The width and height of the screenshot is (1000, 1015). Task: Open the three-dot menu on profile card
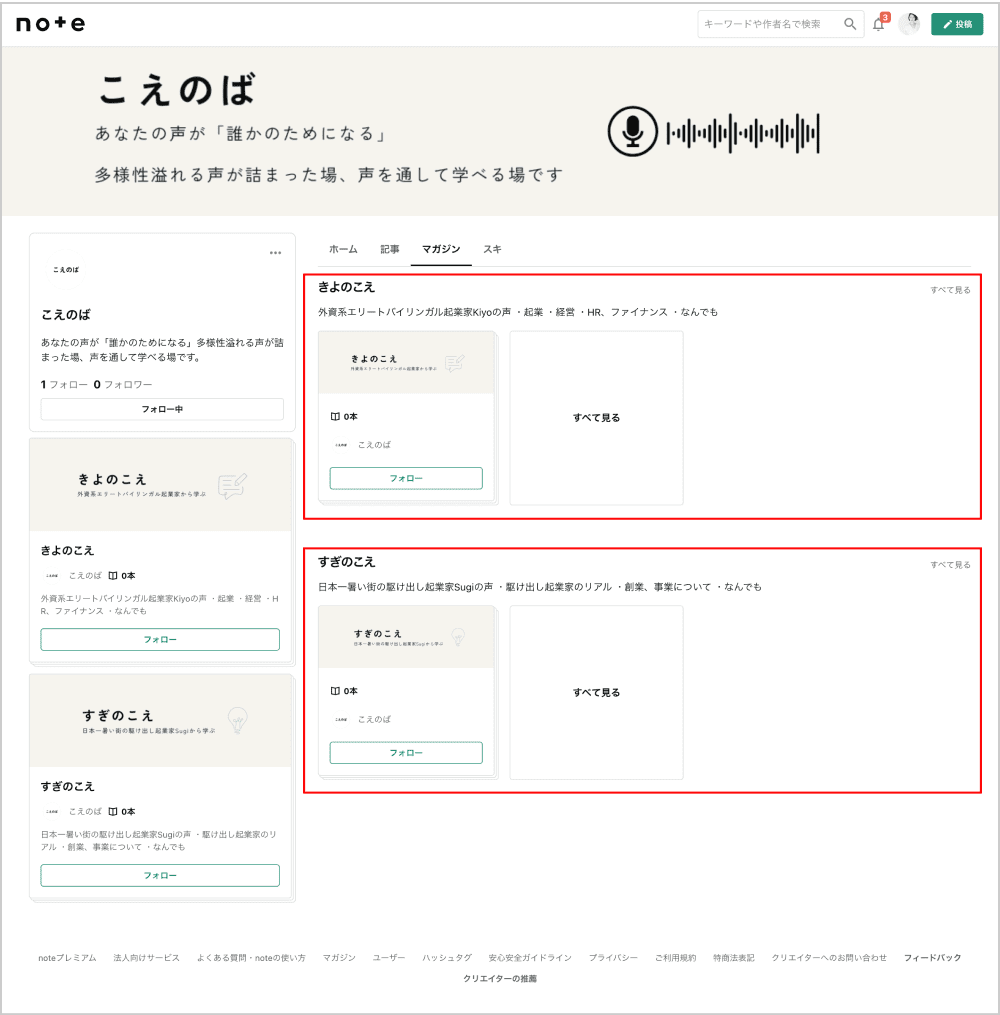point(275,252)
